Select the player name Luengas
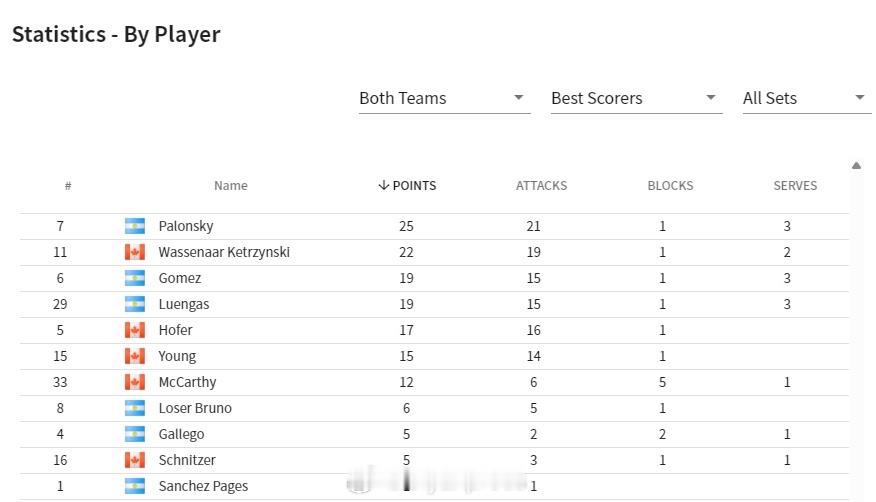 tap(184, 304)
